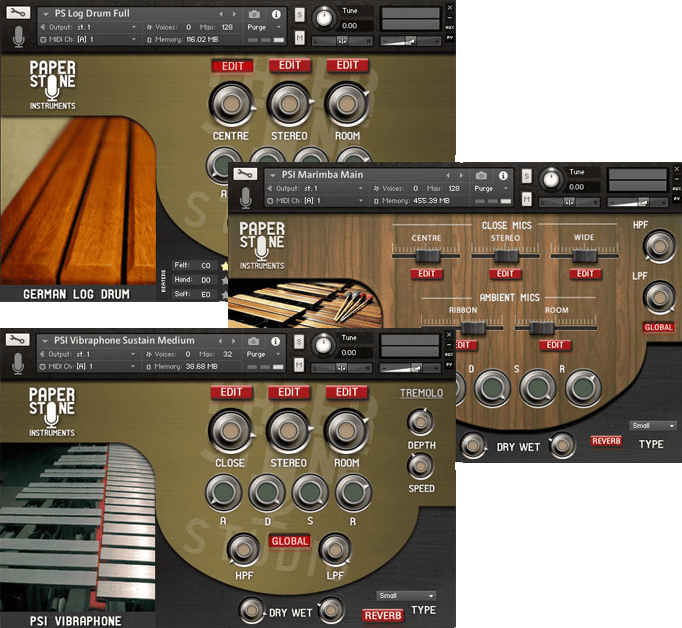682x628 pixels.
Task: Mute the Vibraphone instrument
Action: [299, 365]
